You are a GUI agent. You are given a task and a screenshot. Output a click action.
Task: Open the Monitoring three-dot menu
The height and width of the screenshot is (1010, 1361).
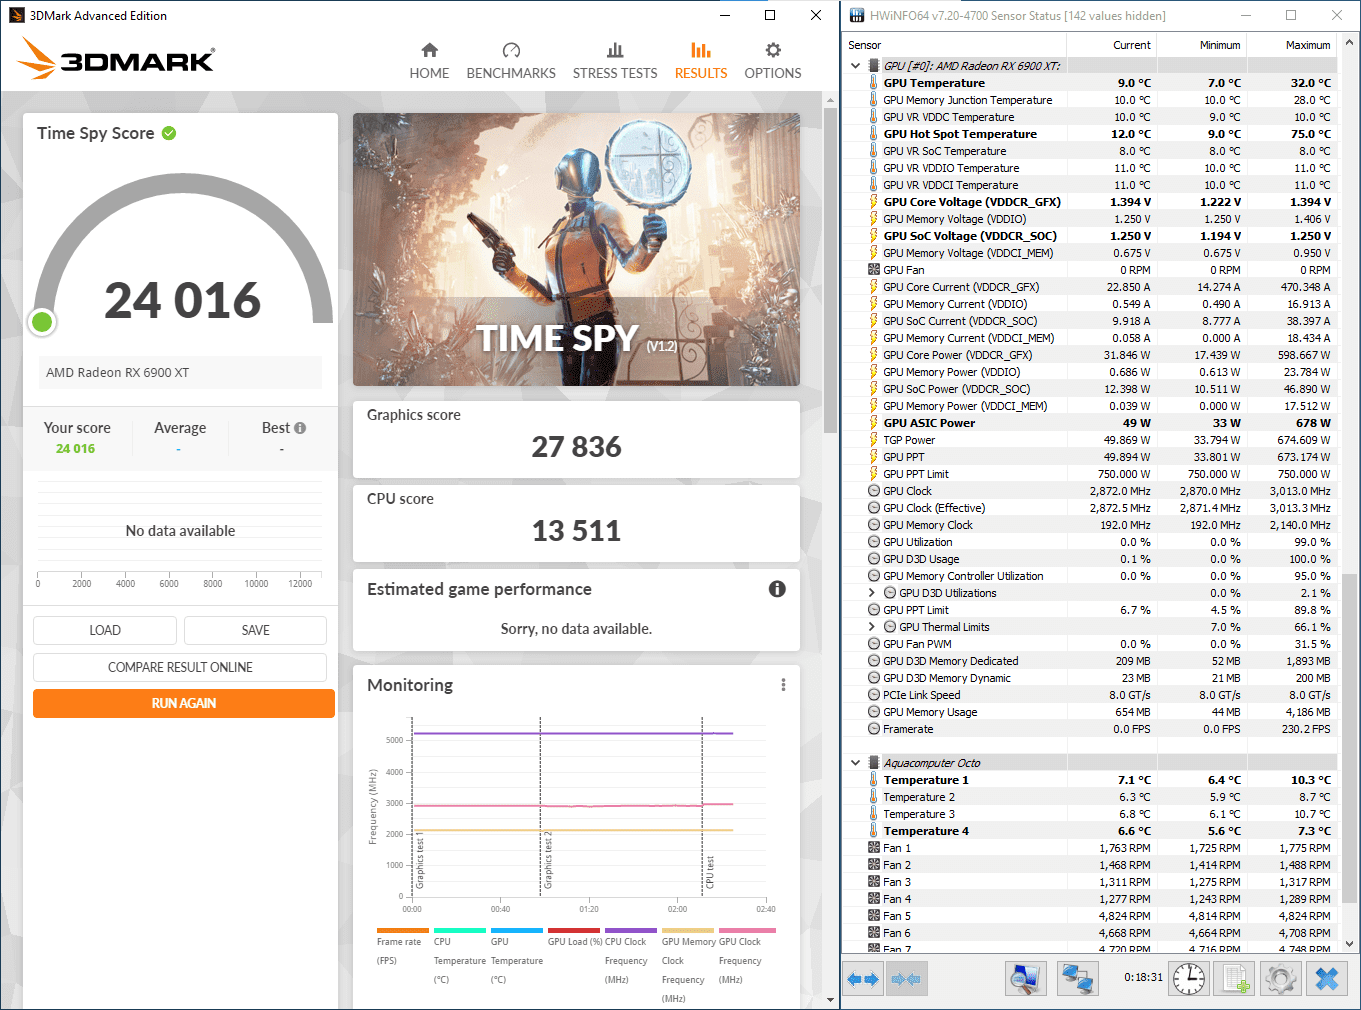pyautogui.click(x=783, y=685)
